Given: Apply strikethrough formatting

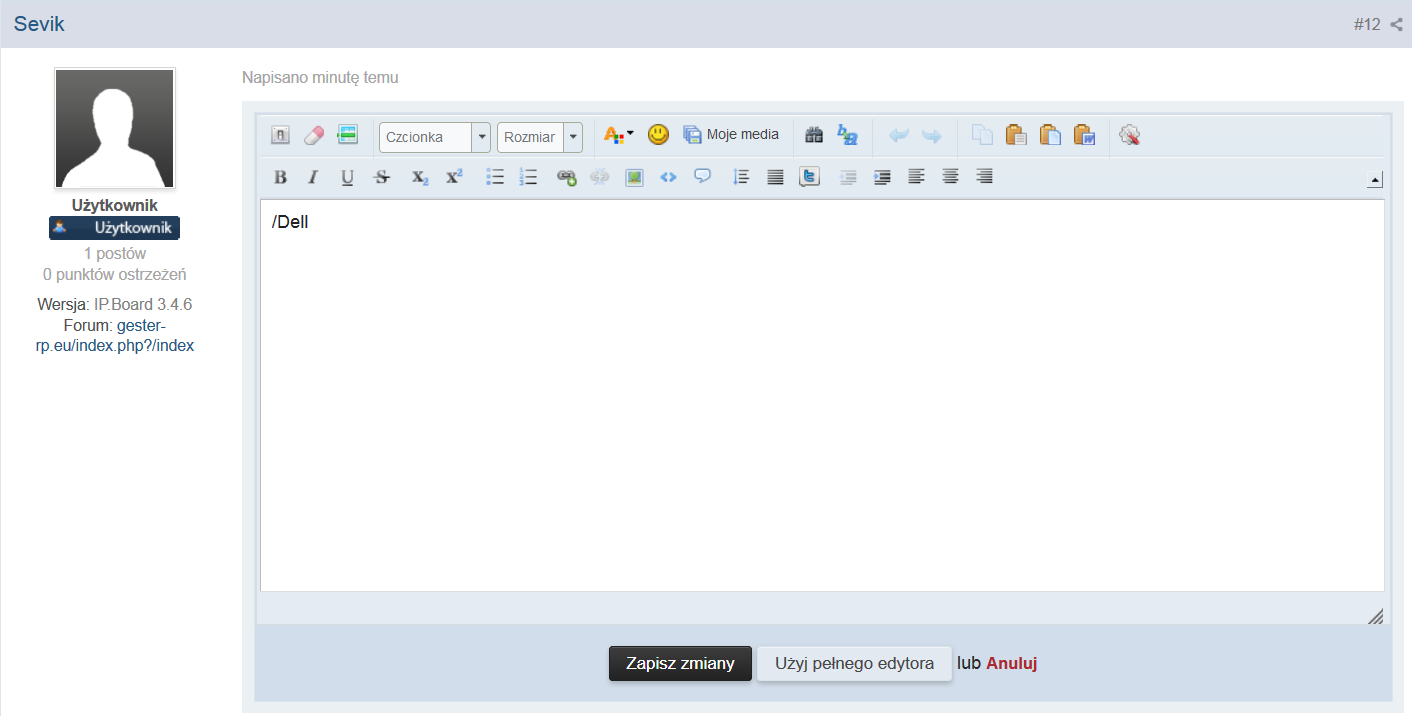Looking at the screenshot, I should pyautogui.click(x=381, y=177).
